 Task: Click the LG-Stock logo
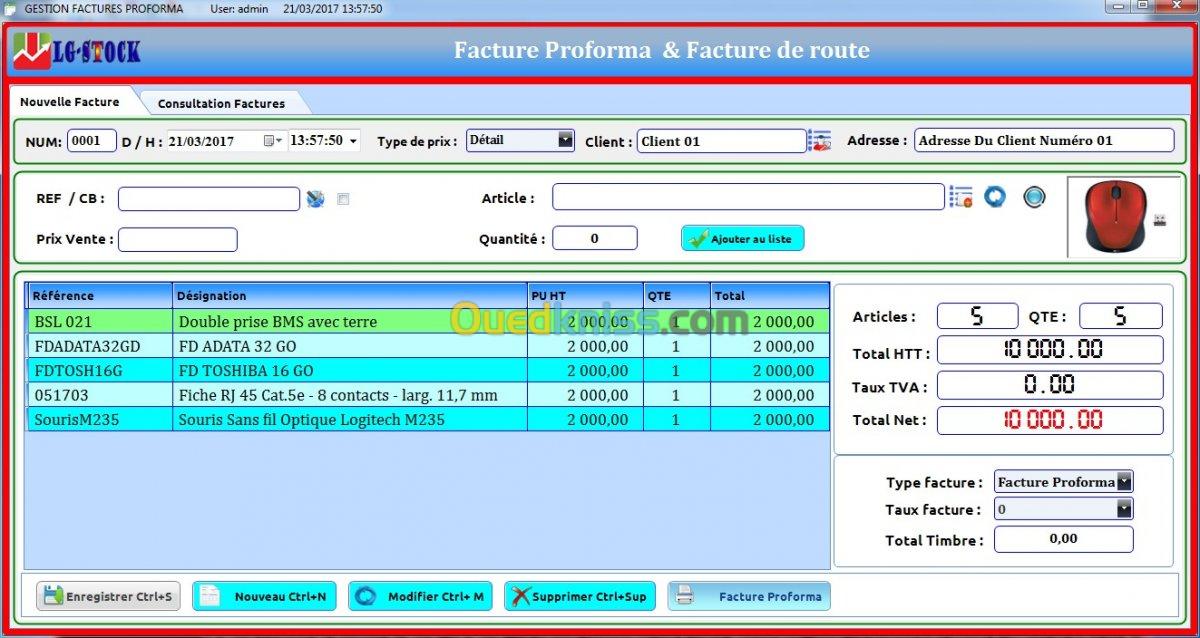coord(77,51)
